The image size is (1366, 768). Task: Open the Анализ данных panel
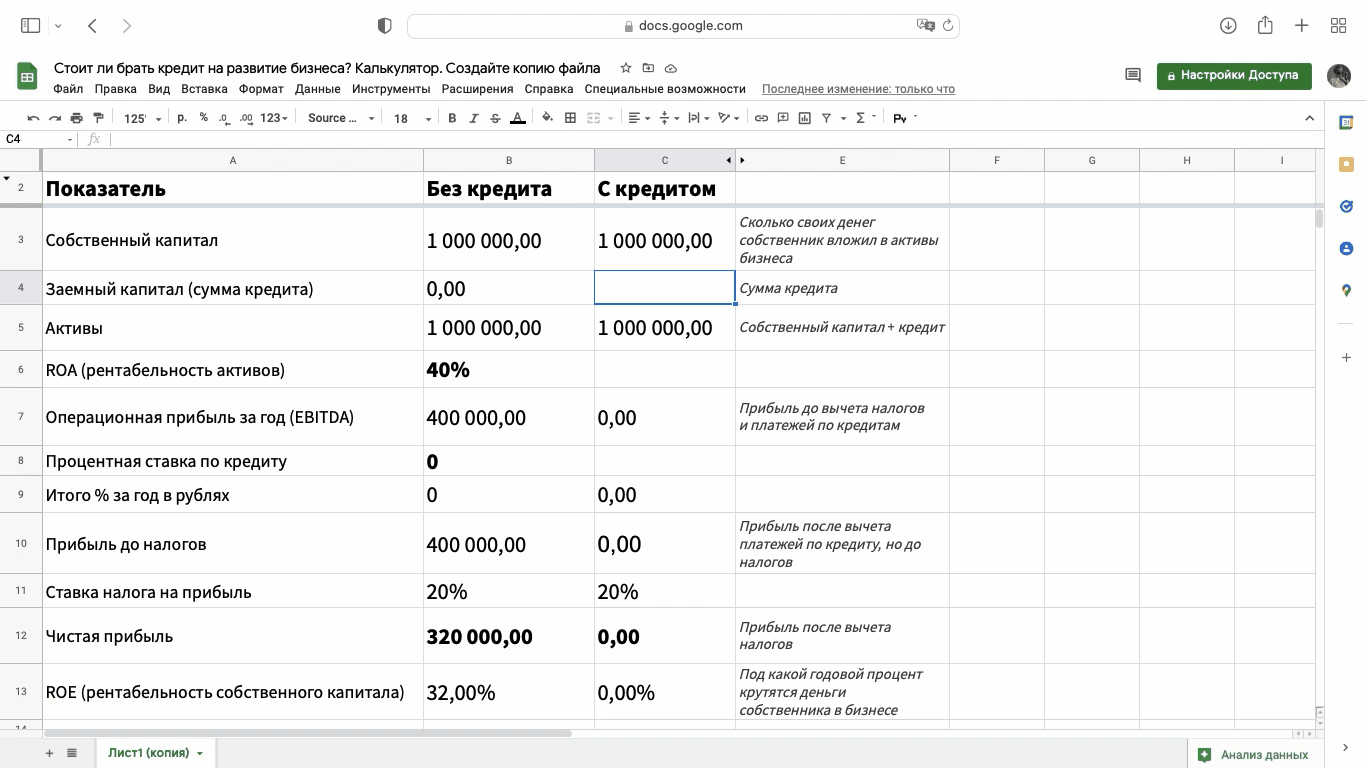[1254, 755]
